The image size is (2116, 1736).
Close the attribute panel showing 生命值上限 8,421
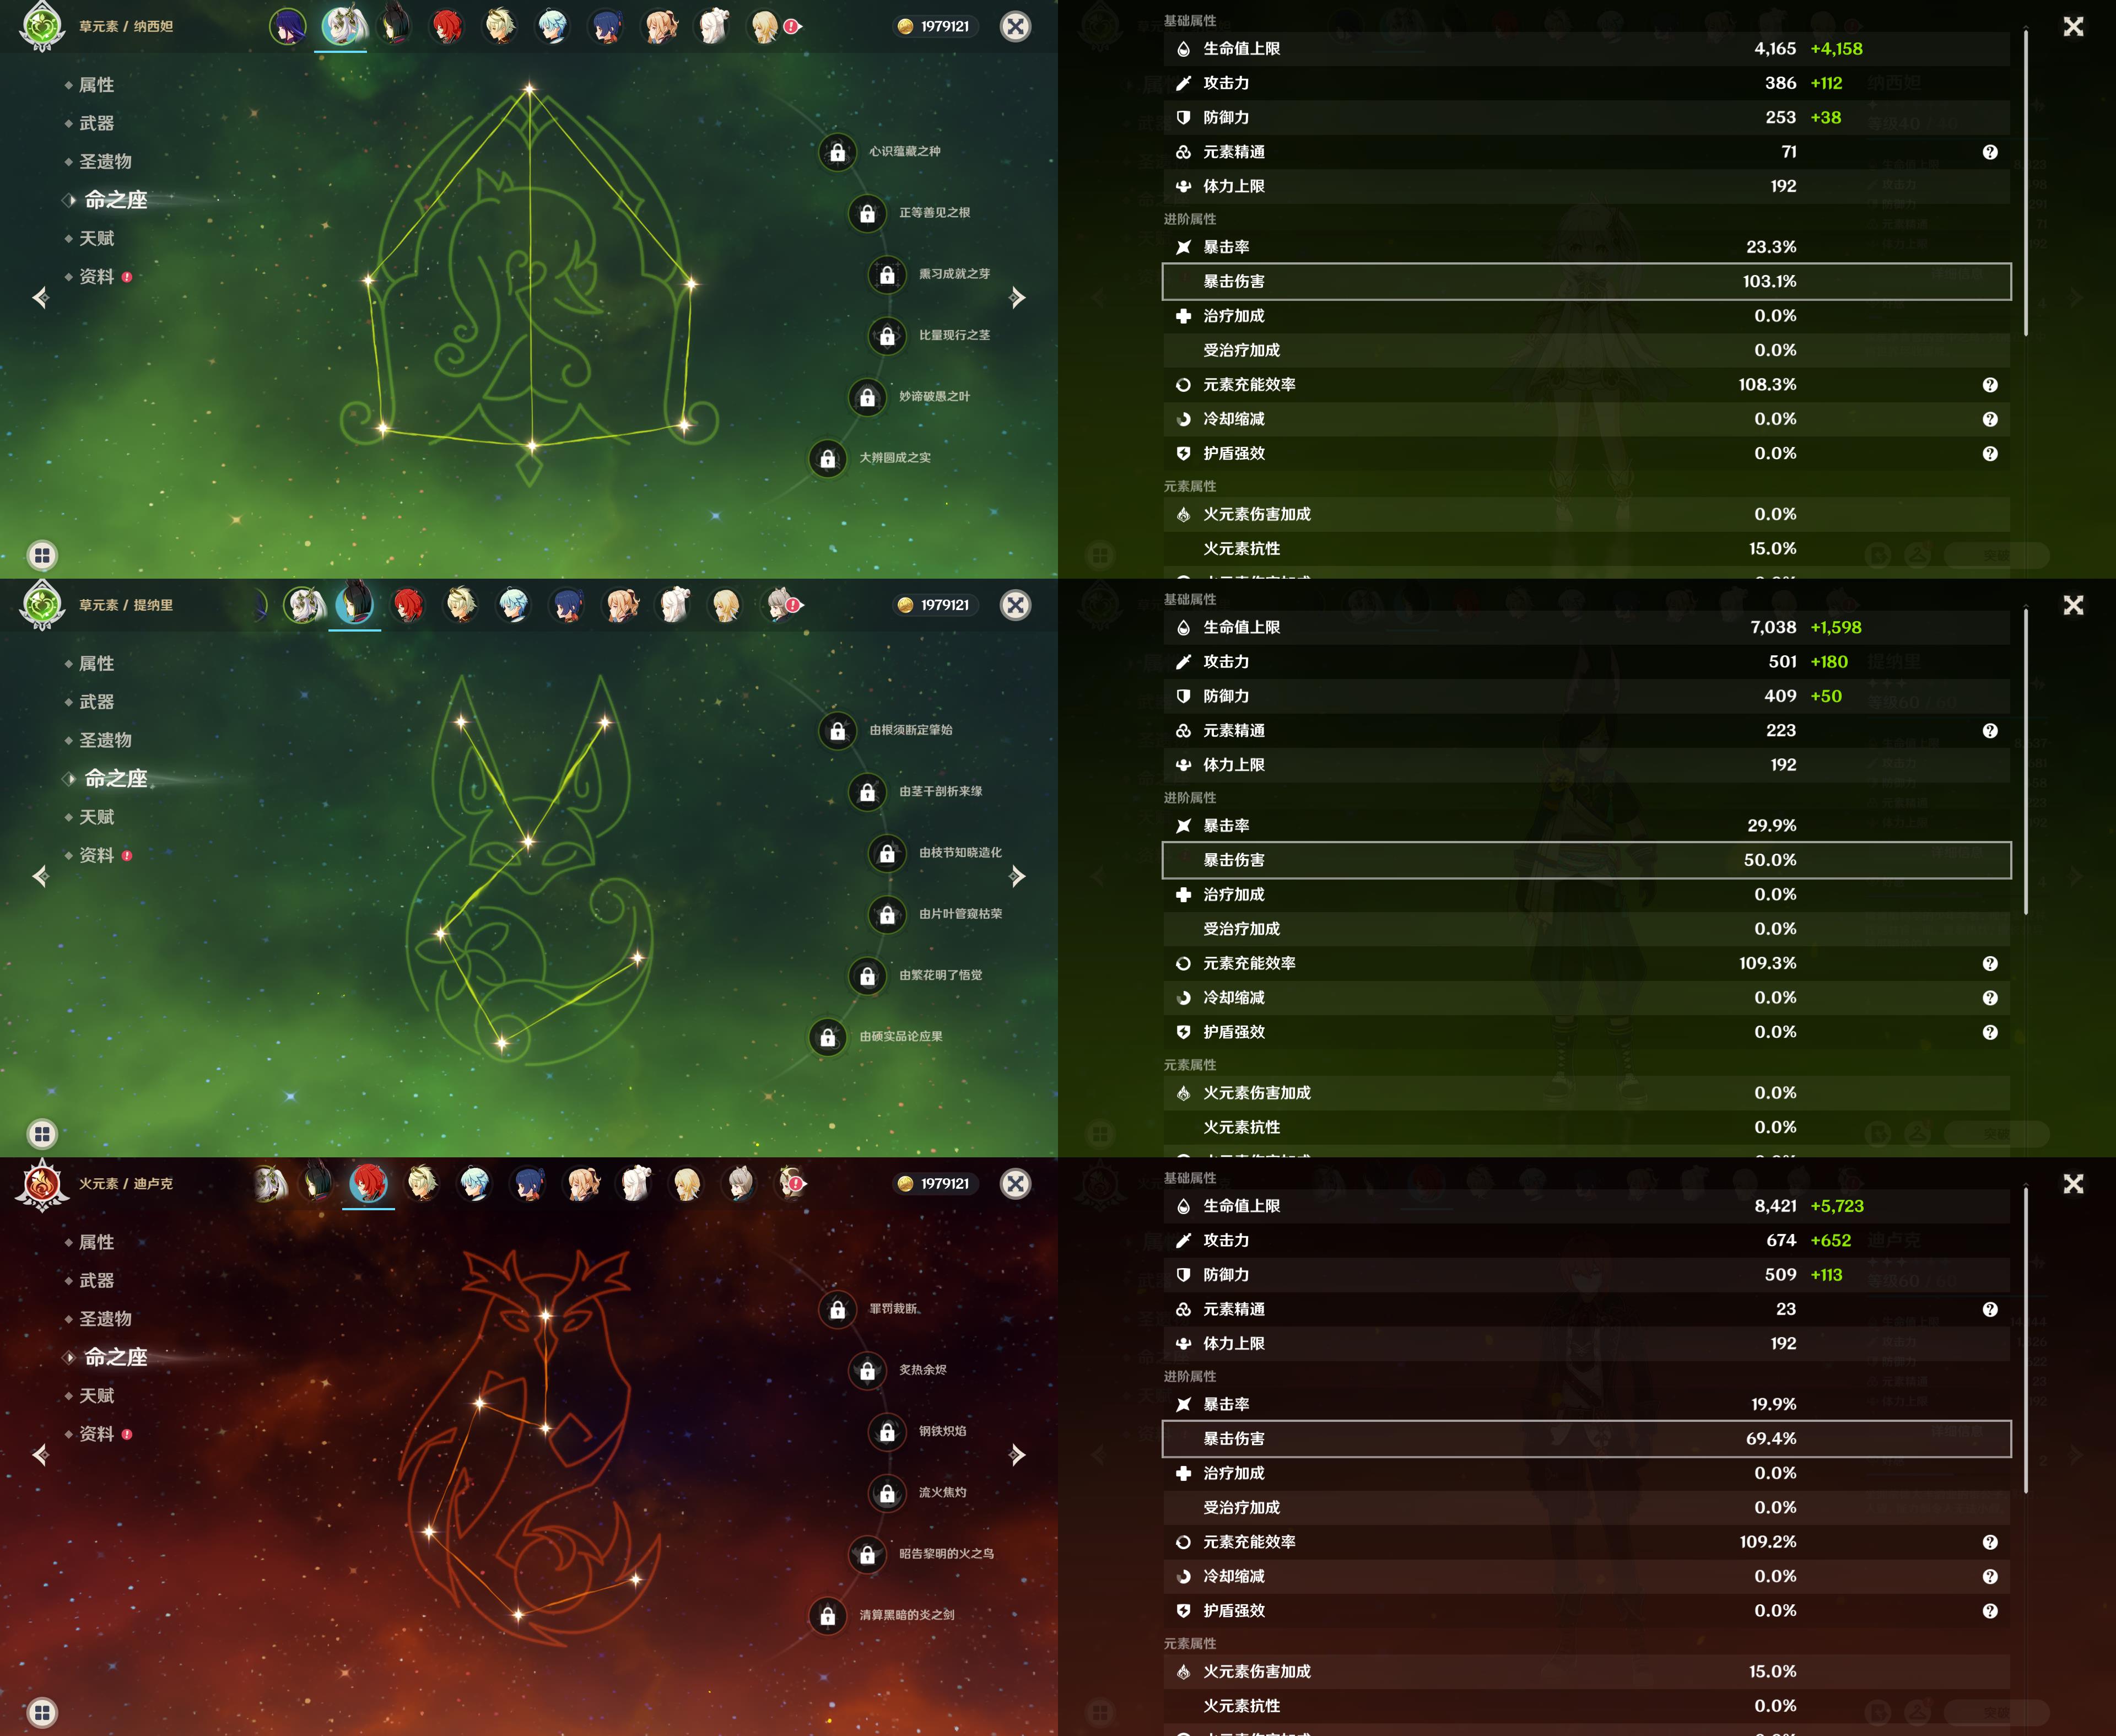point(2073,1184)
